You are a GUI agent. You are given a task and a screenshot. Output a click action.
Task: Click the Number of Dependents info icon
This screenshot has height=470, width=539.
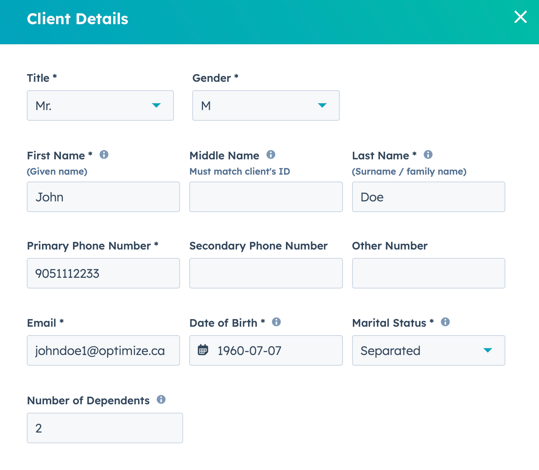click(x=161, y=400)
